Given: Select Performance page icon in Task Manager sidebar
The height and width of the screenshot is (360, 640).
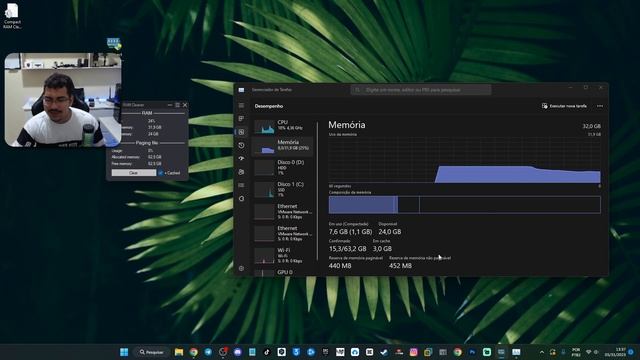Looking at the screenshot, I should [x=241, y=132].
